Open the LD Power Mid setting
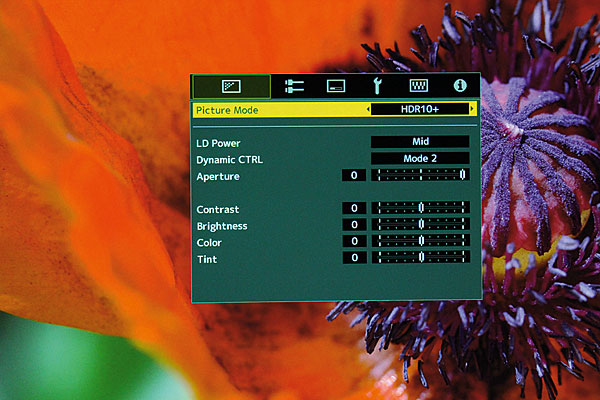Image resolution: width=600 pixels, height=400 pixels. 420,142
